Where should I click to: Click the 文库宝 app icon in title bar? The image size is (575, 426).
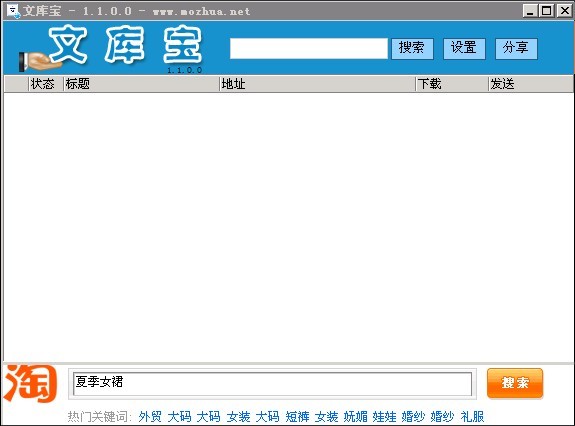coord(14,11)
